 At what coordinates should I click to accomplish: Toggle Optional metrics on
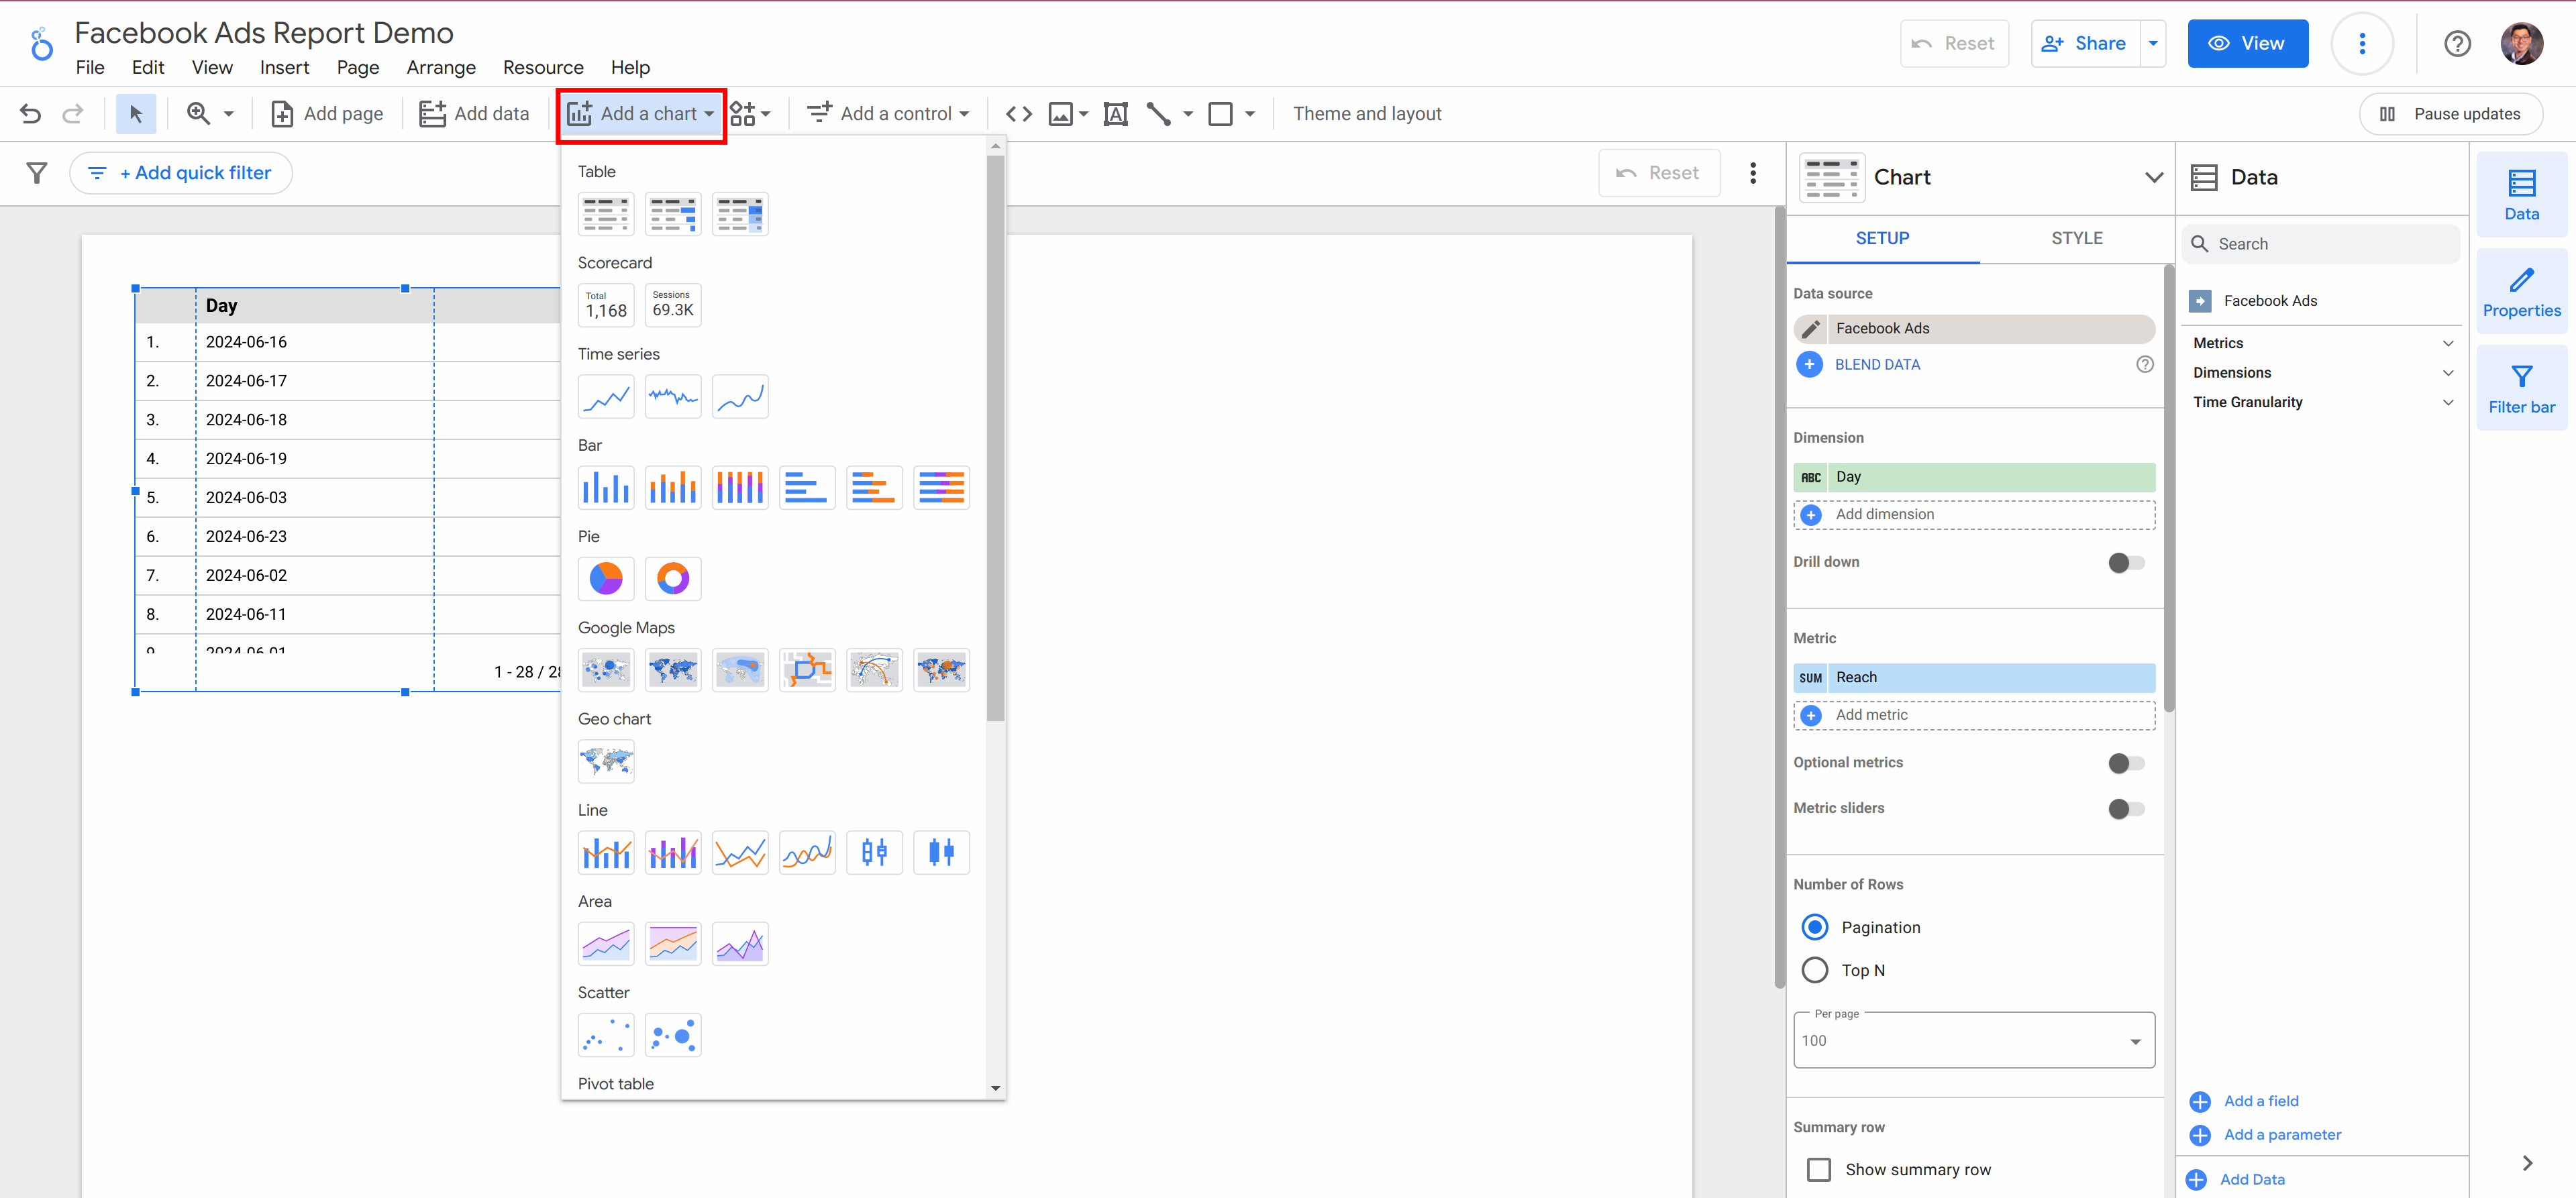coord(2126,763)
